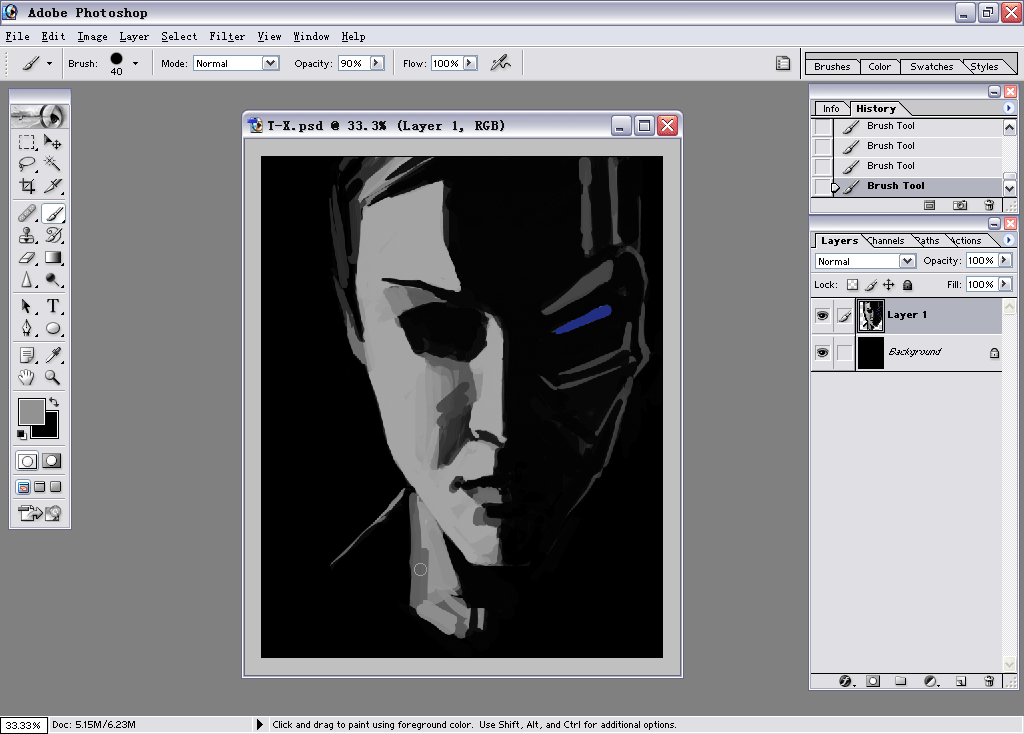The width and height of the screenshot is (1024, 734).
Task: Select the Zoom tool
Action: pyautogui.click(x=52, y=377)
